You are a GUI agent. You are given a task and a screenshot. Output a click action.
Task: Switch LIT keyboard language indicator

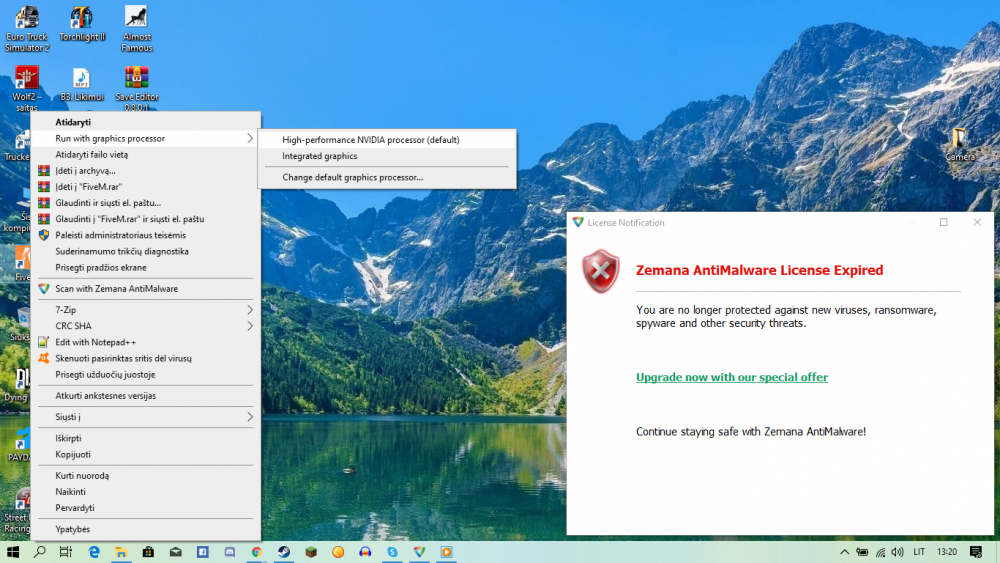click(x=919, y=552)
